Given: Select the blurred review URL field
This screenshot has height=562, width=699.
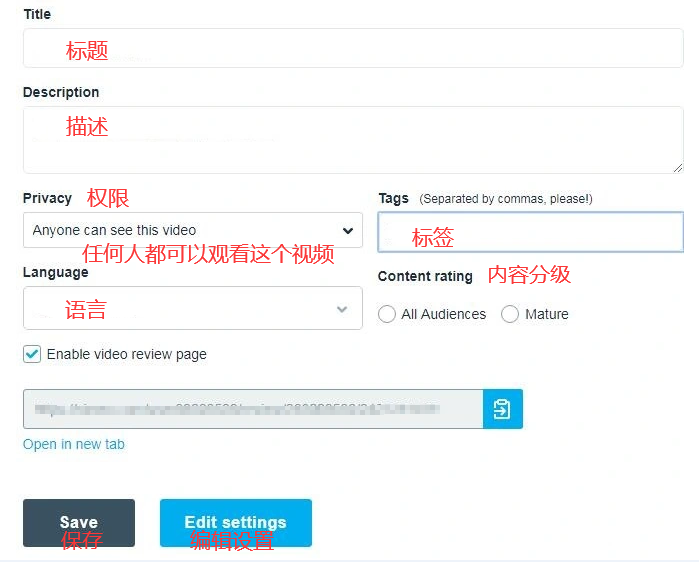Looking at the screenshot, I should click(x=252, y=409).
